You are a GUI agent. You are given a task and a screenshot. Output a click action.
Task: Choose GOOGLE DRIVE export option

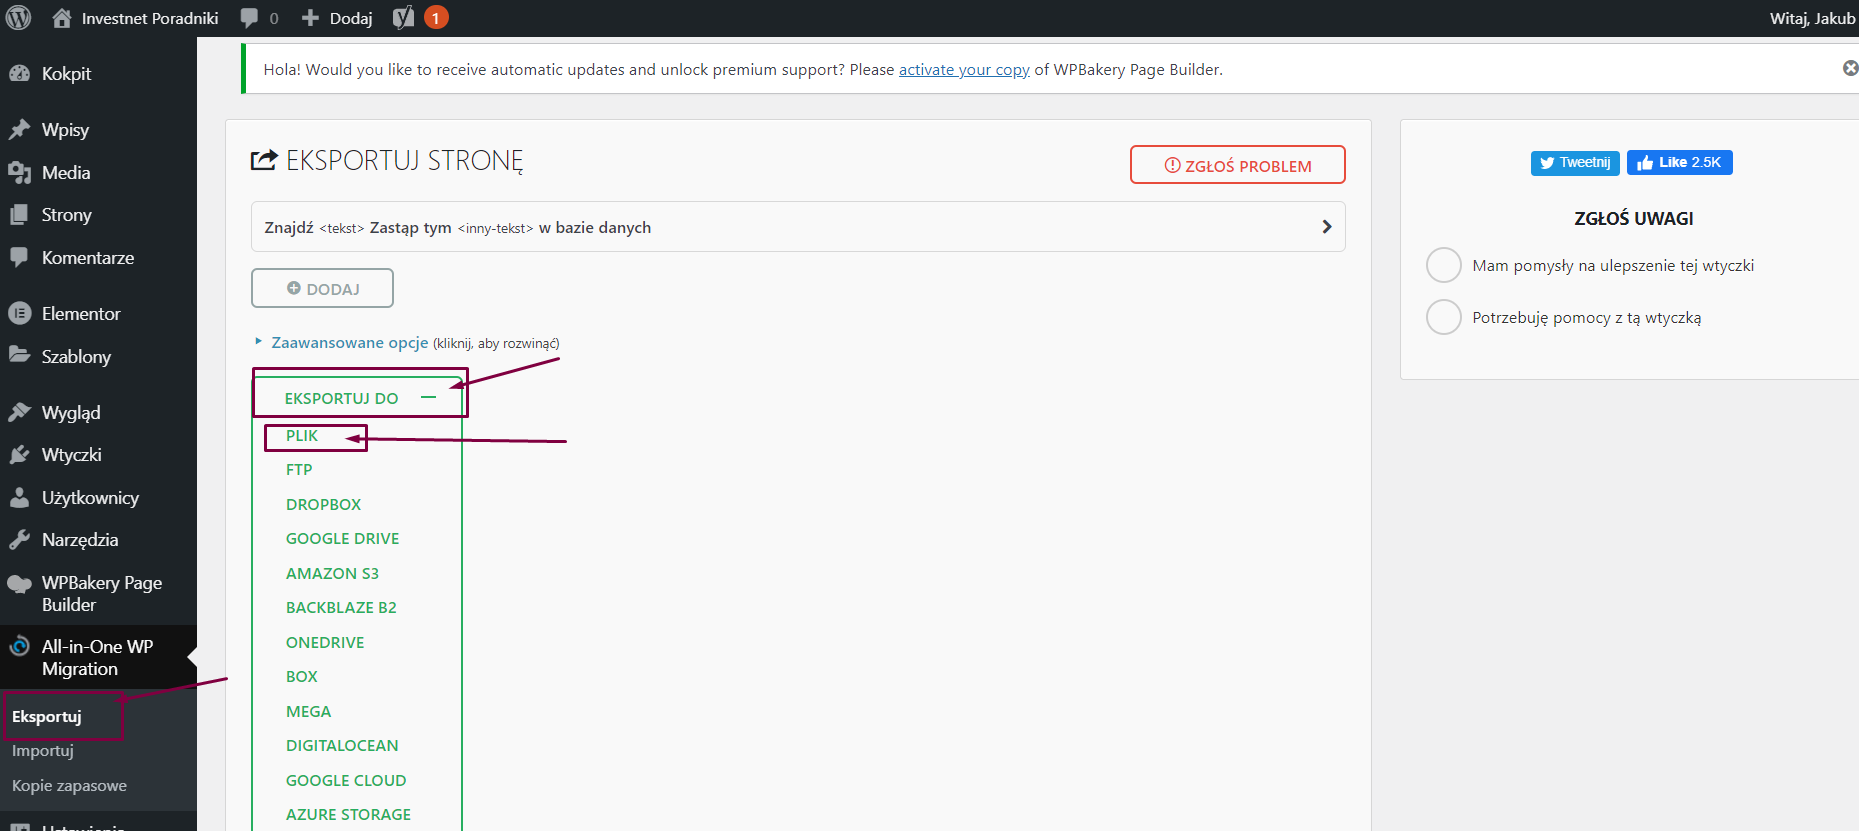point(342,539)
